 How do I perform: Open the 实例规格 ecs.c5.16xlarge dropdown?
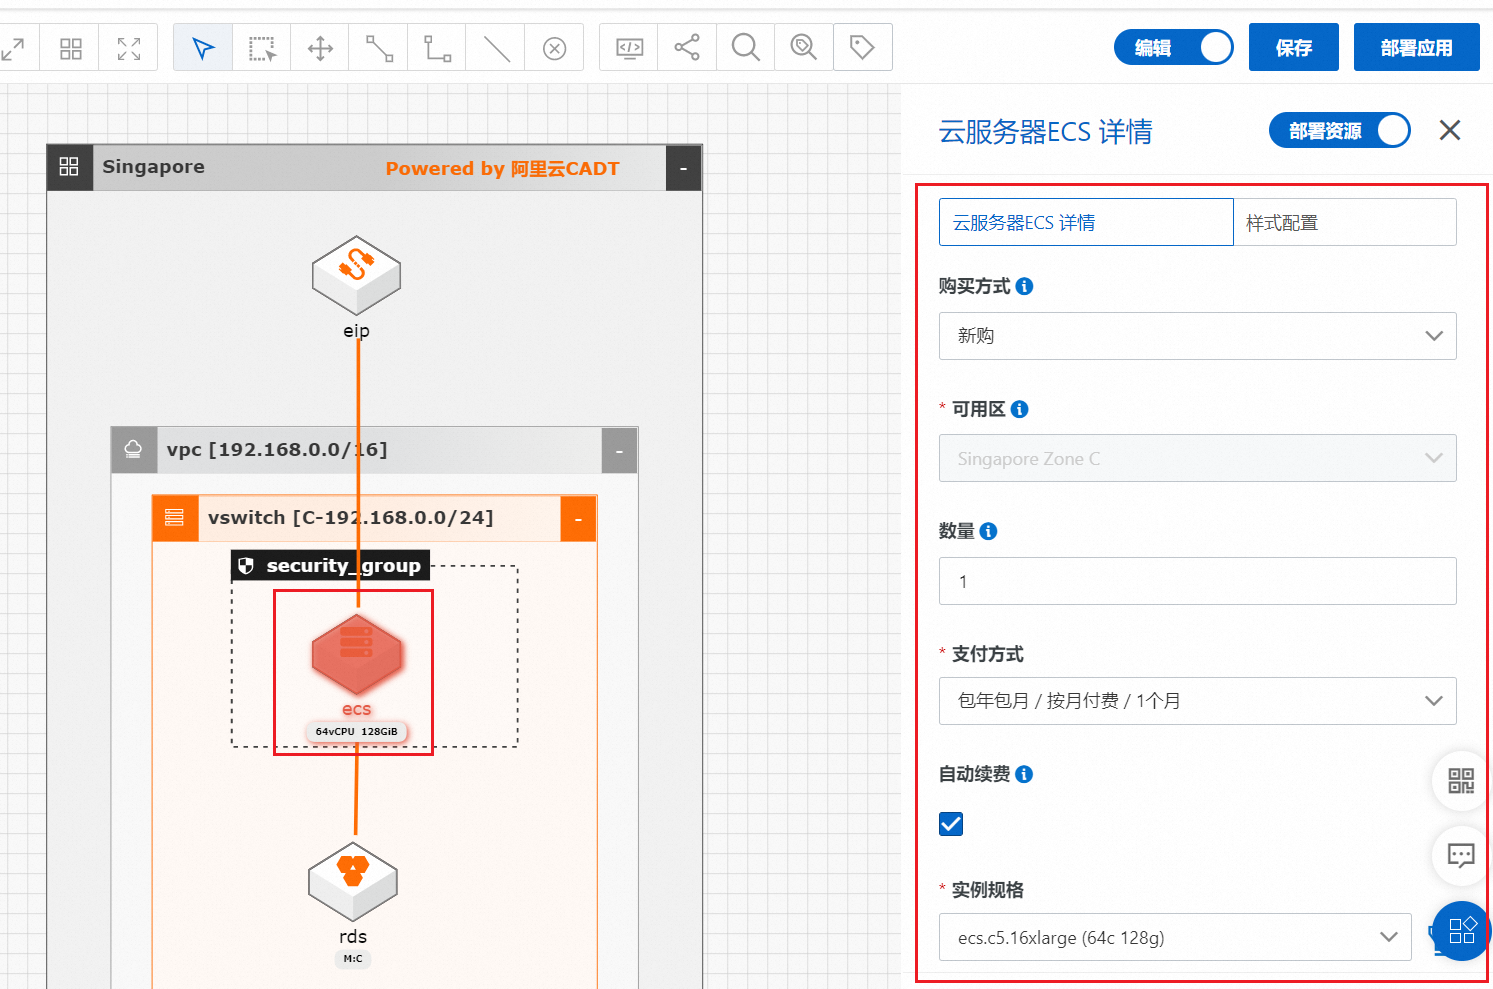(1175, 937)
